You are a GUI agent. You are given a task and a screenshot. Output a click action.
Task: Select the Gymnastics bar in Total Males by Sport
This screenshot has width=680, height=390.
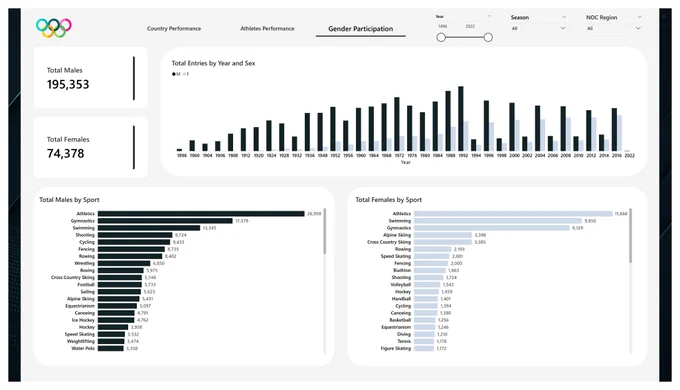point(165,221)
